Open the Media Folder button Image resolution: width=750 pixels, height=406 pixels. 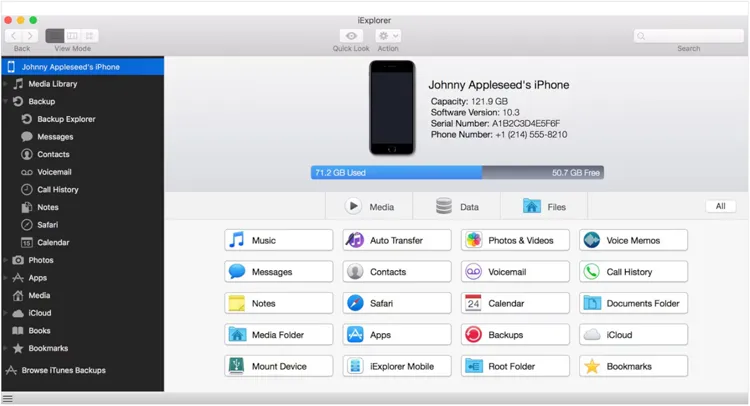[x=278, y=335]
